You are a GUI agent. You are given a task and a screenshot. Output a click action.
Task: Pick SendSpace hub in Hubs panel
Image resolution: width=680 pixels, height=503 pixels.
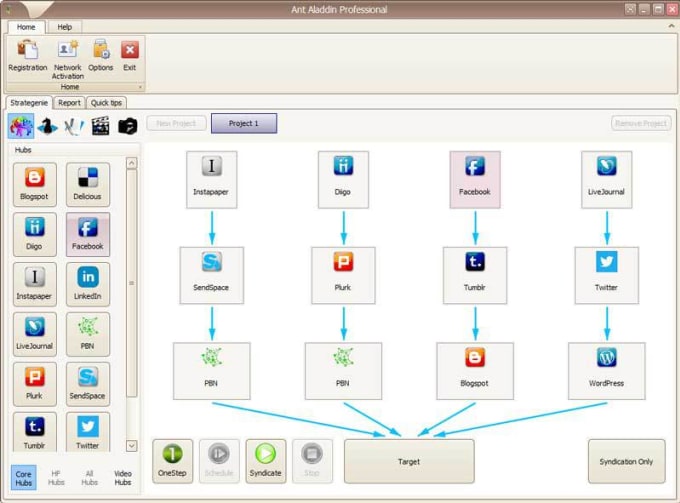tap(88, 384)
